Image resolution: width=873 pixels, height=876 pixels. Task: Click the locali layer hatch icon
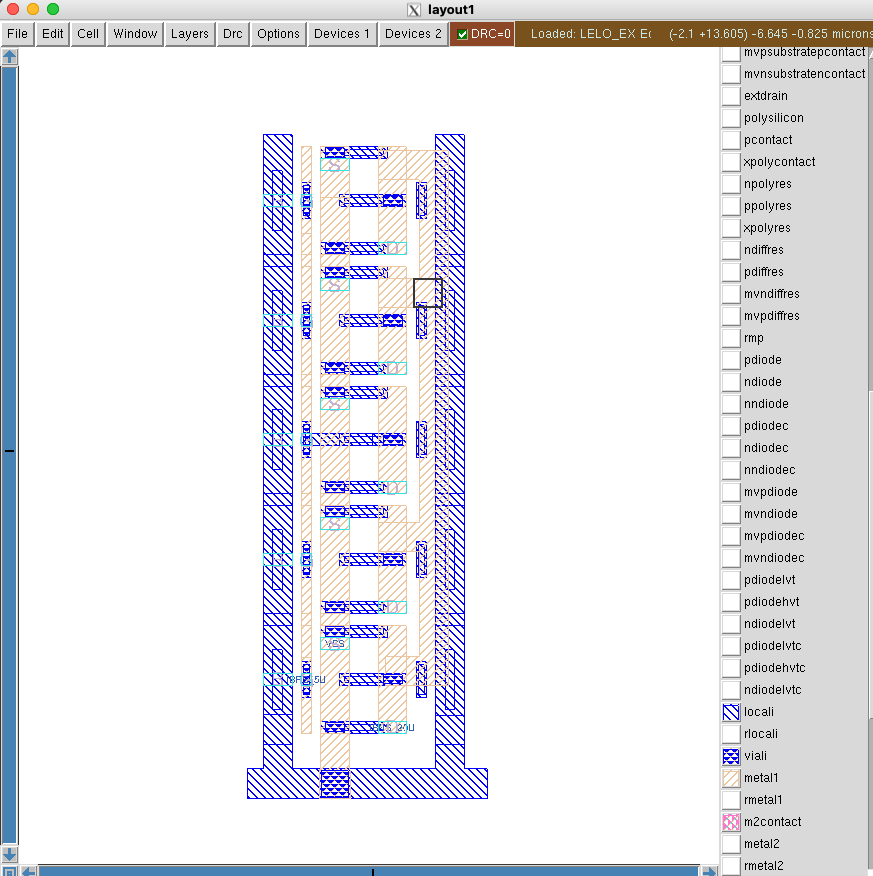pos(730,712)
